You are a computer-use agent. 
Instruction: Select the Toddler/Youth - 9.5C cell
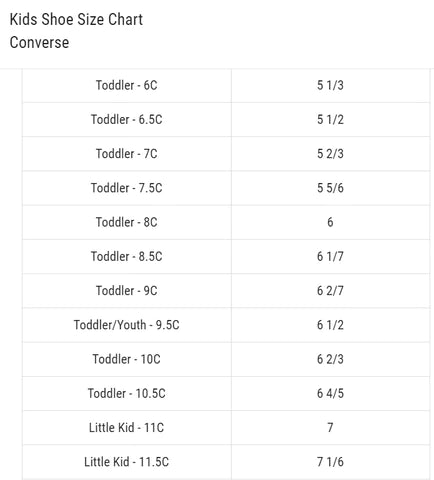(127, 325)
